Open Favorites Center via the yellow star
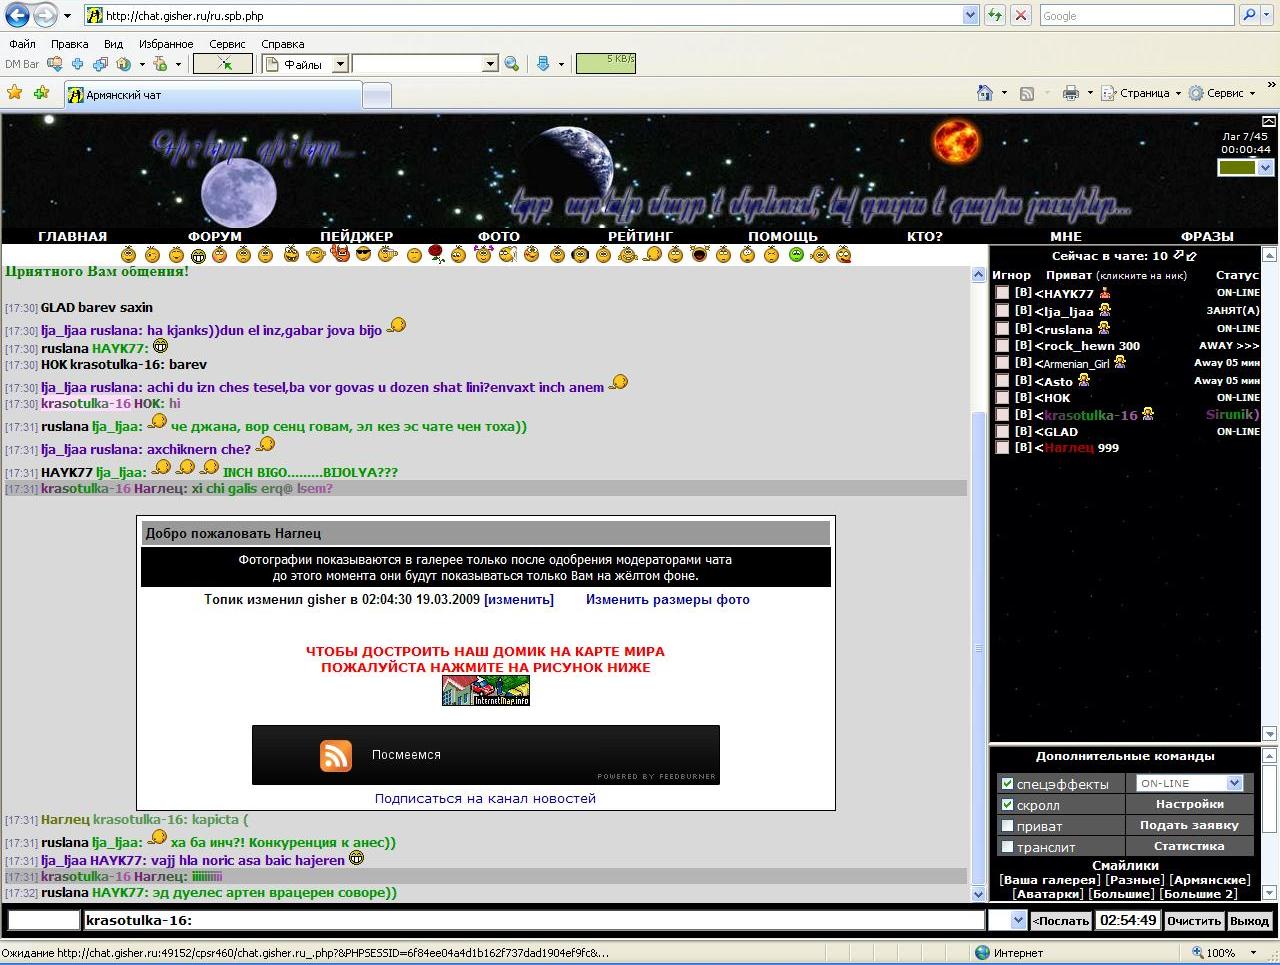This screenshot has width=1280, height=965. [15, 93]
